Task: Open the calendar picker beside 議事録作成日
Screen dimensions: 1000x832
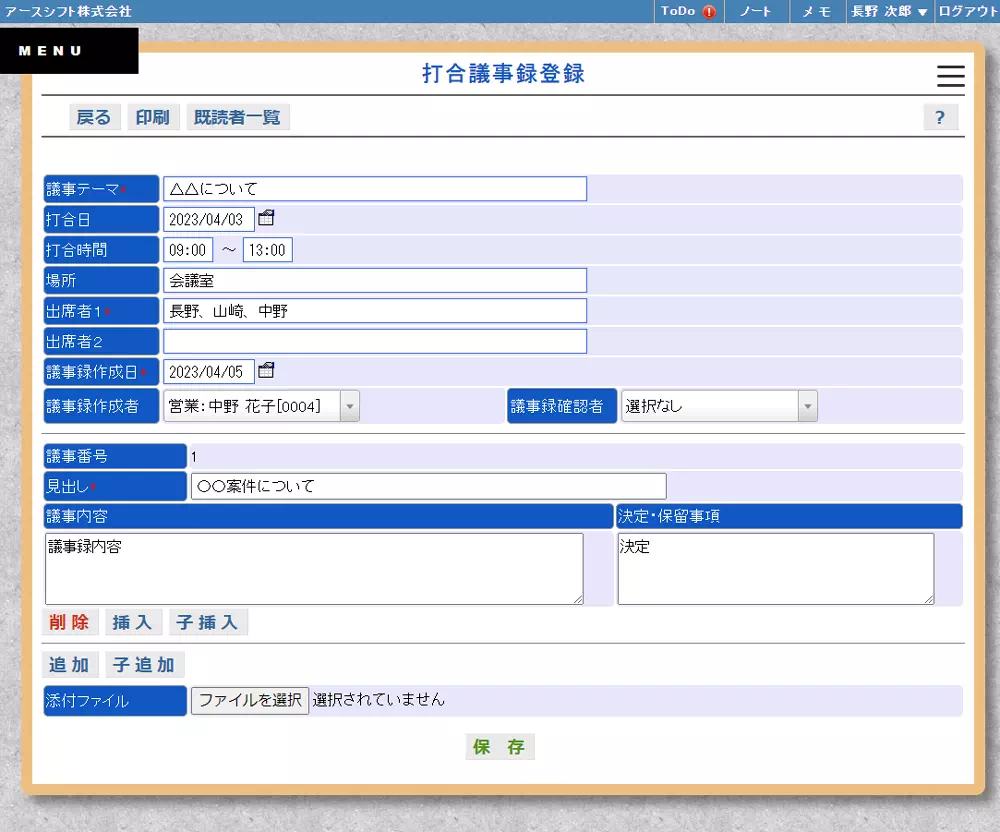Action: [264, 370]
